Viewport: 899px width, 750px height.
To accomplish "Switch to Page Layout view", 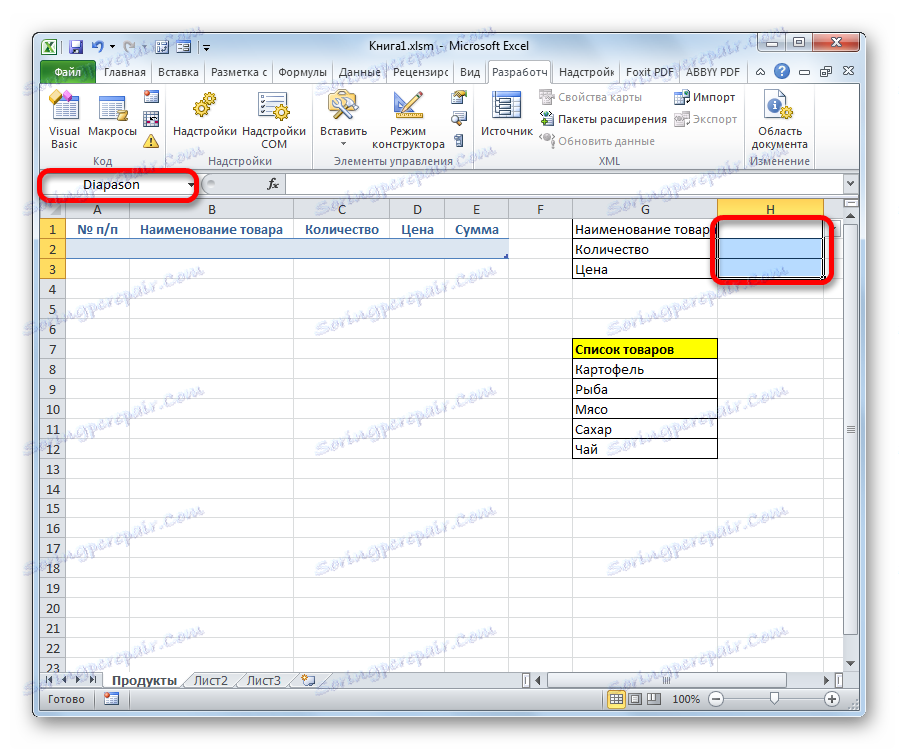I will (635, 699).
